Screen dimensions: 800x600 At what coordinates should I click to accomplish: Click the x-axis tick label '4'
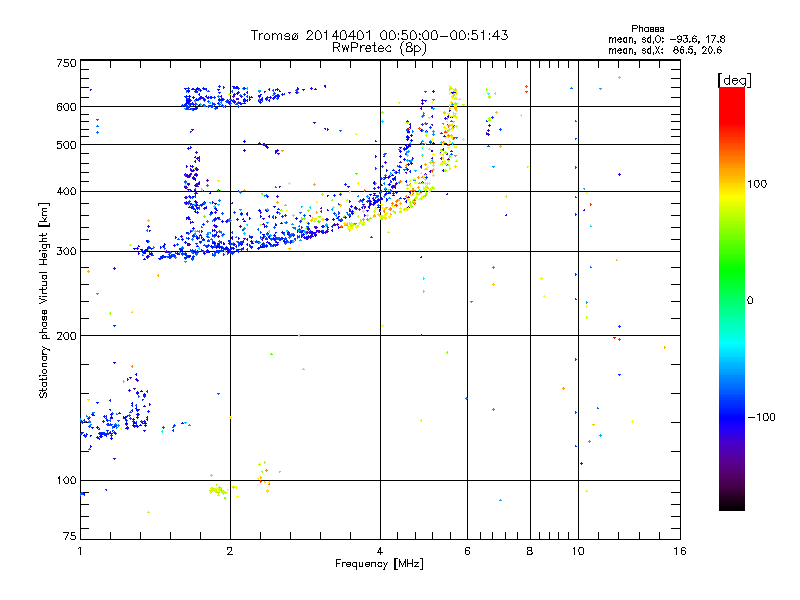(380, 551)
